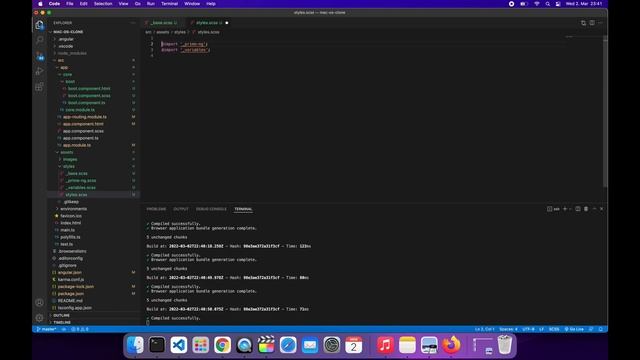Screen dimensions: 640x360
Task: Kill terminal with the trash icon
Action: tap(586, 209)
